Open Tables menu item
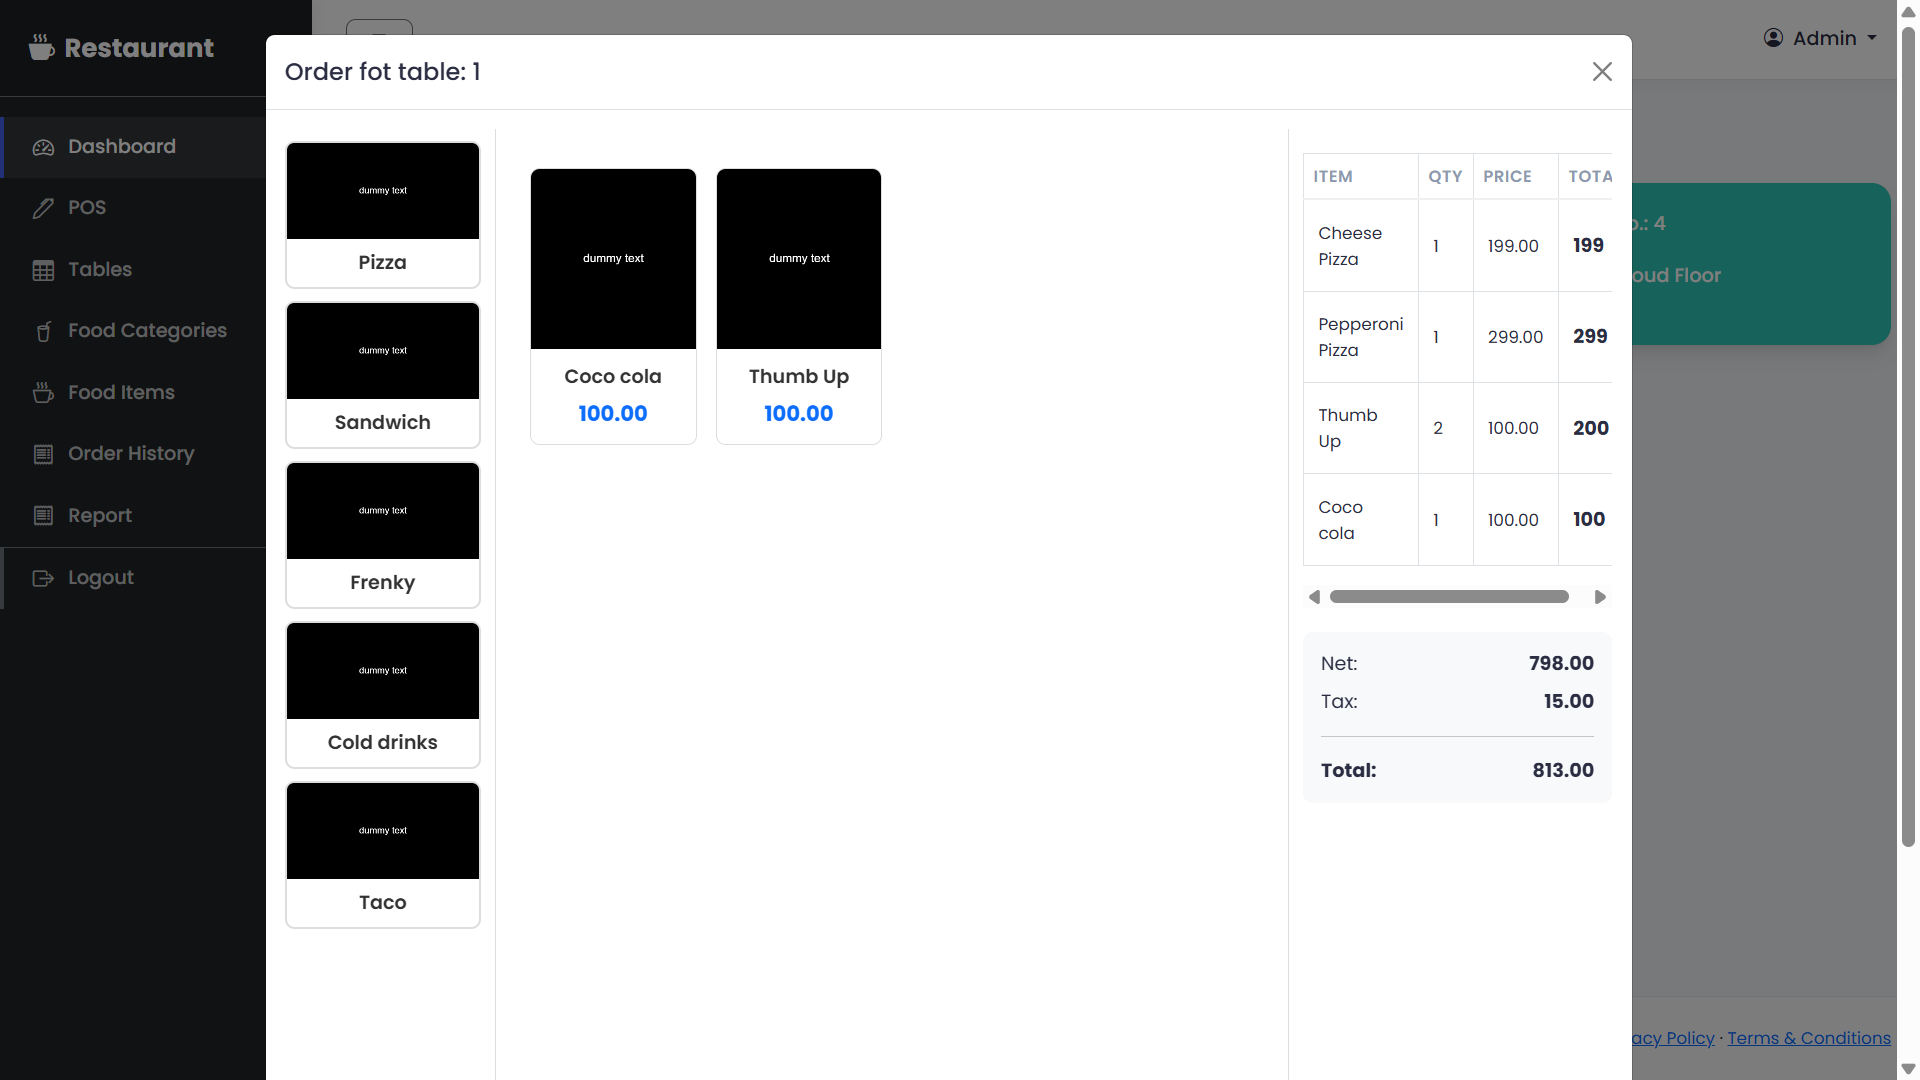This screenshot has width=1920, height=1080. coord(135,270)
